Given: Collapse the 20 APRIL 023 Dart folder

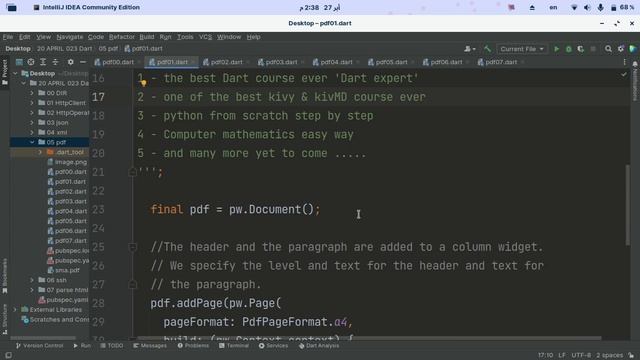Looking at the screenshot, I should (24, 83).
